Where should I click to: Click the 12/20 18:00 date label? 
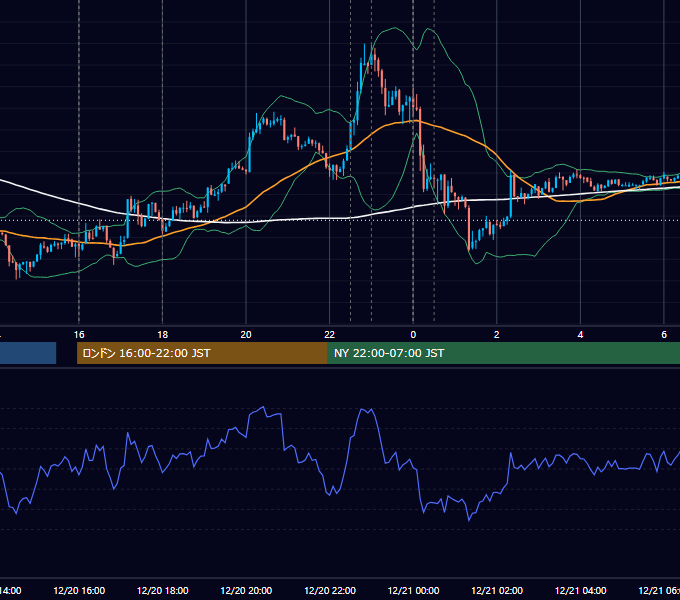(163, 590)
